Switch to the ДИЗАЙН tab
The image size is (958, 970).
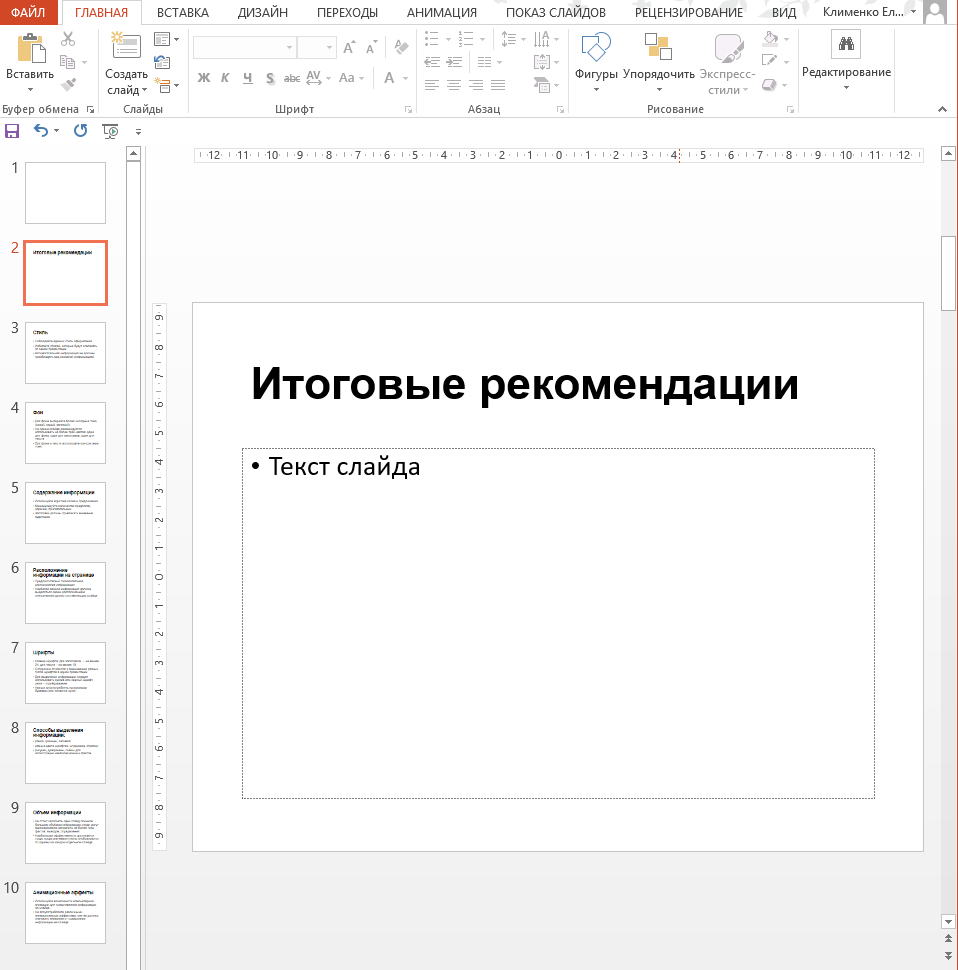tap(262, 12)
